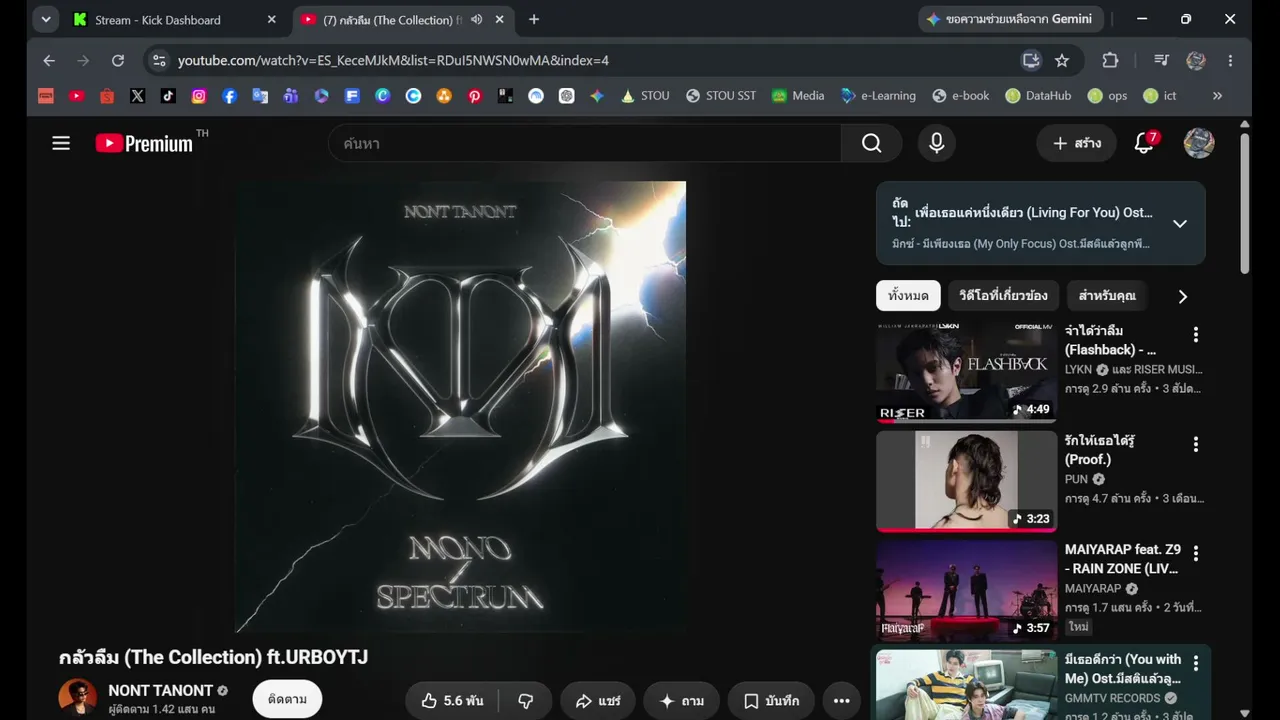Open the Microsoft Teams bookmark

(x=291, y=96)
